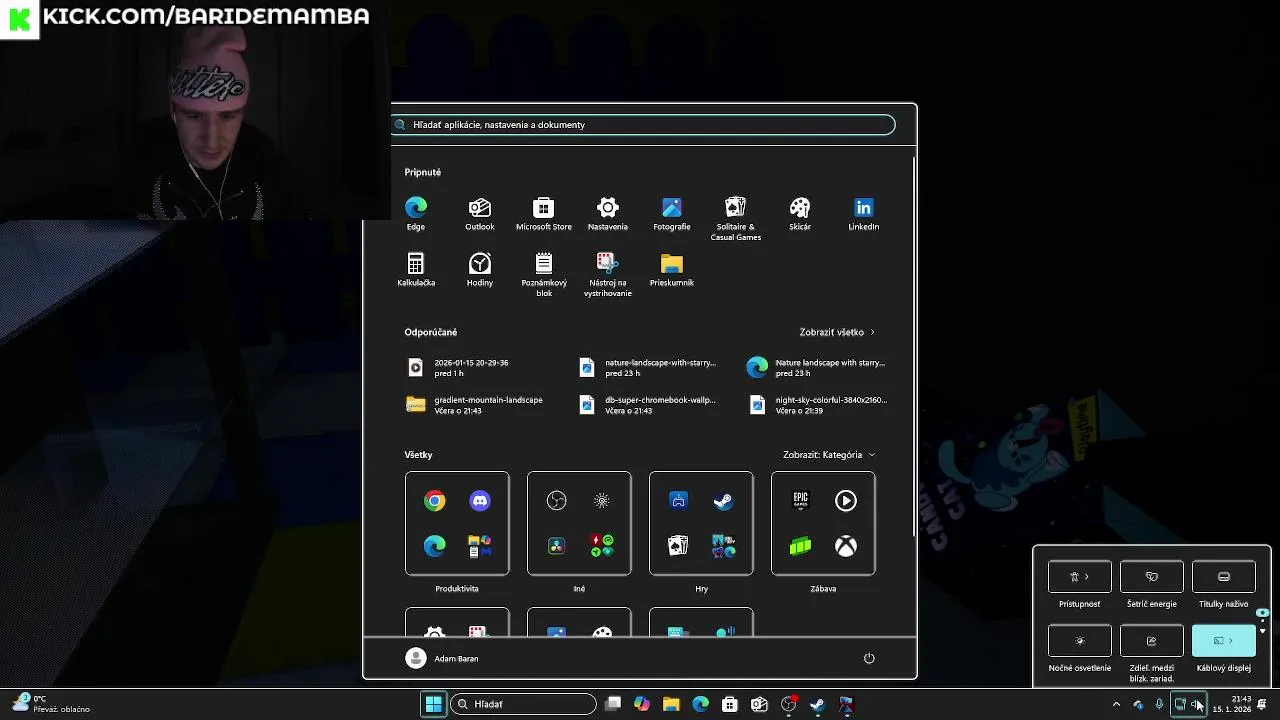Toggle Zdieľ. medzi blízk. zariad. sharing

point(1152,641)
